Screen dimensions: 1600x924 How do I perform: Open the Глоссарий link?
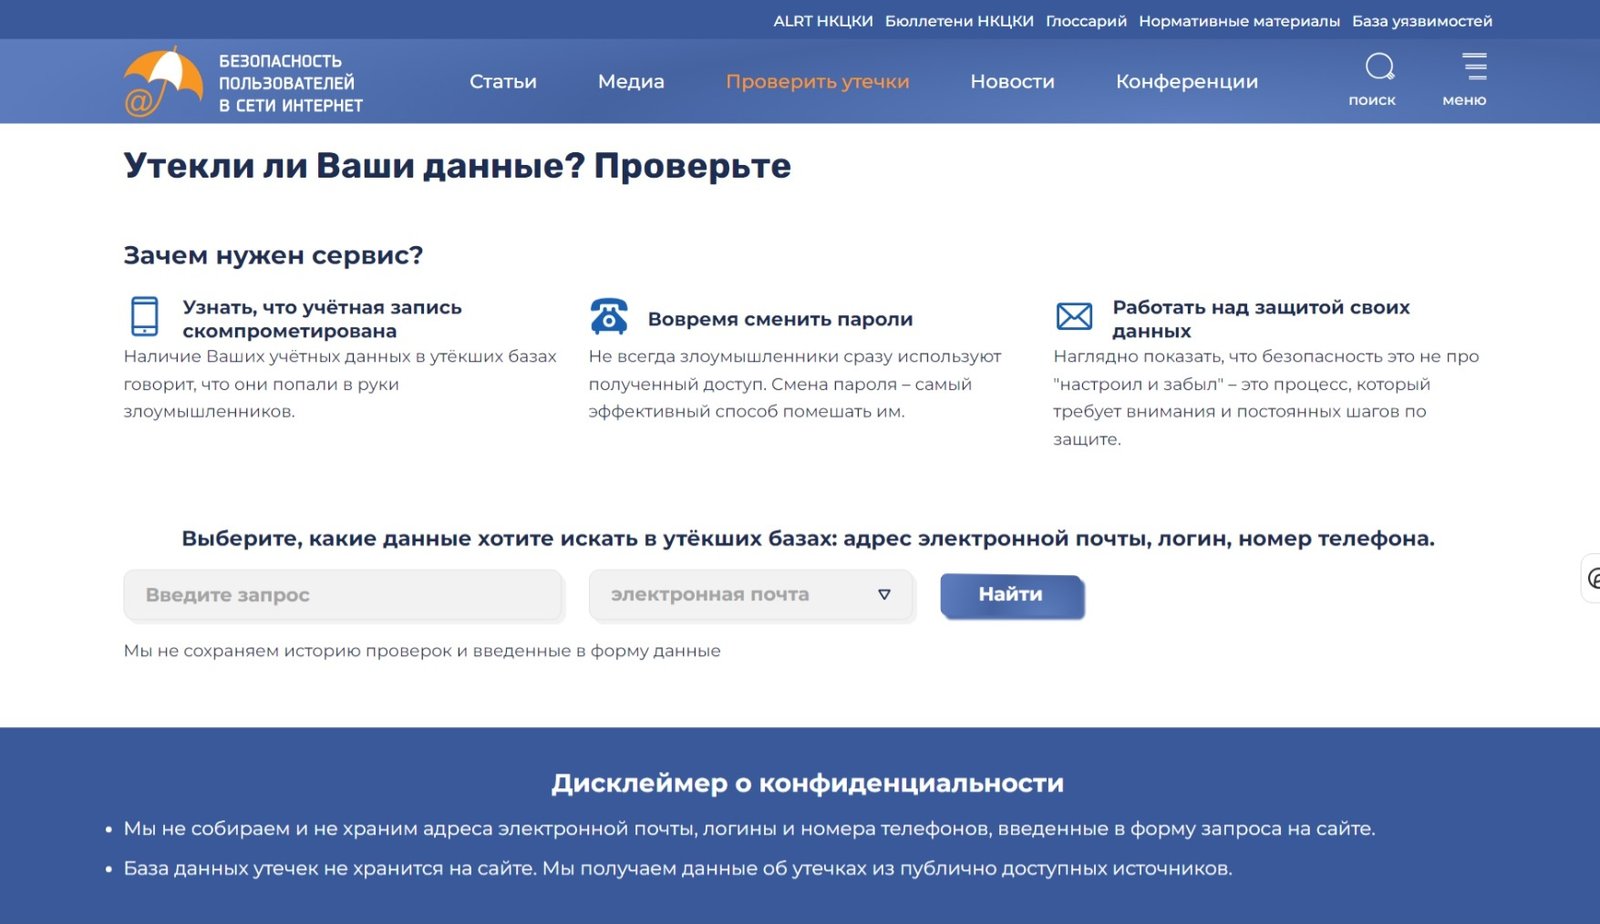click(x=1086, y=21)
